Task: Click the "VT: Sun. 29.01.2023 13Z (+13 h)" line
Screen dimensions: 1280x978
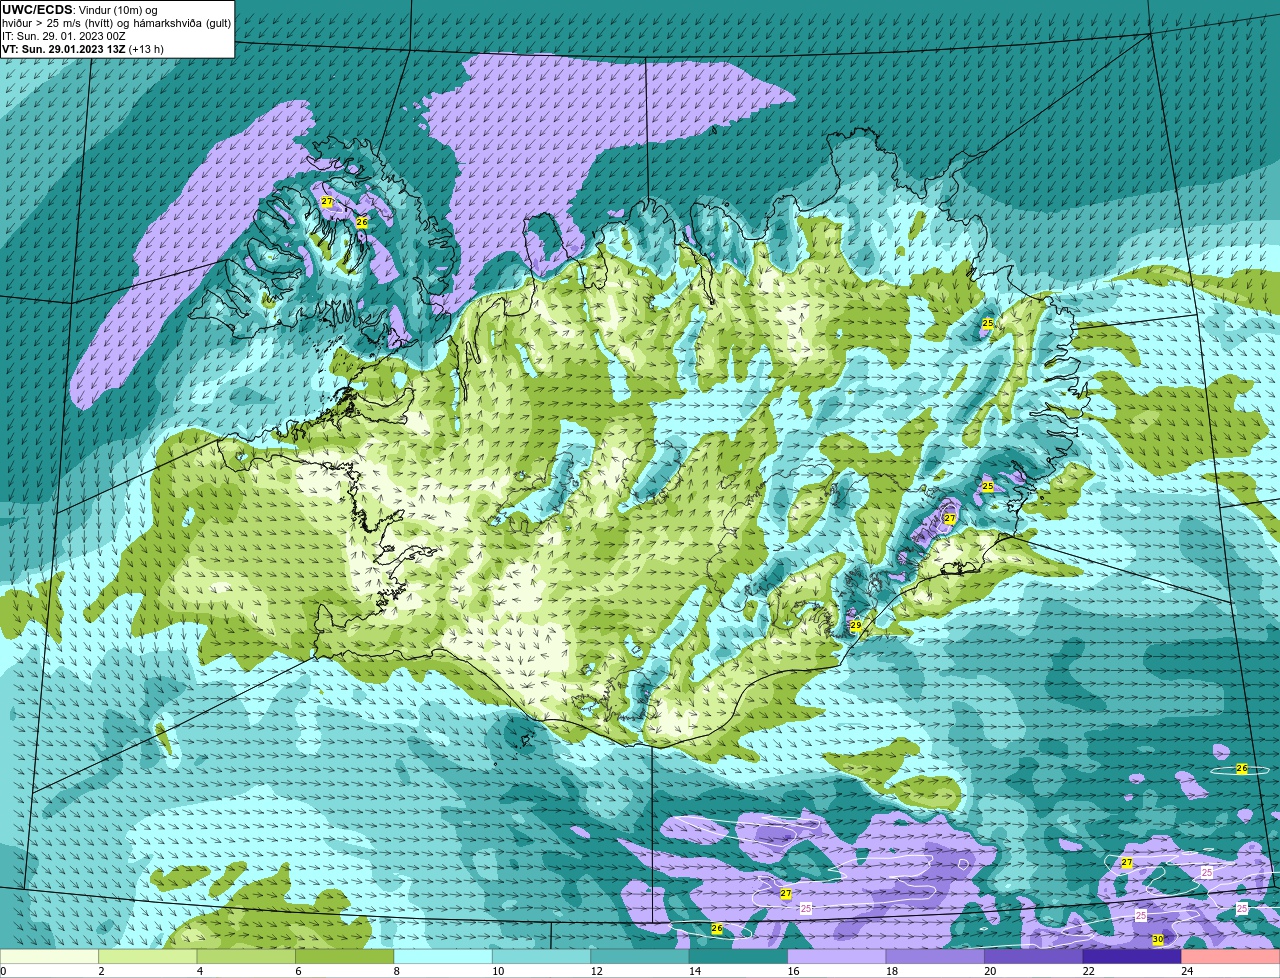Action: coord(83,49)
